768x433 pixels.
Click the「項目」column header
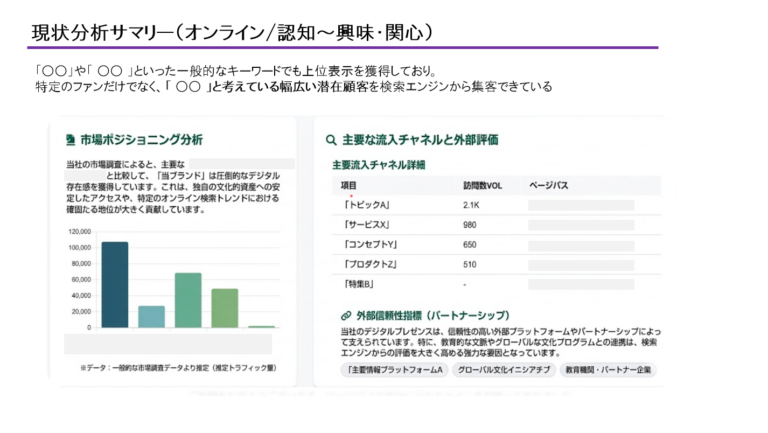click(349, 185)
